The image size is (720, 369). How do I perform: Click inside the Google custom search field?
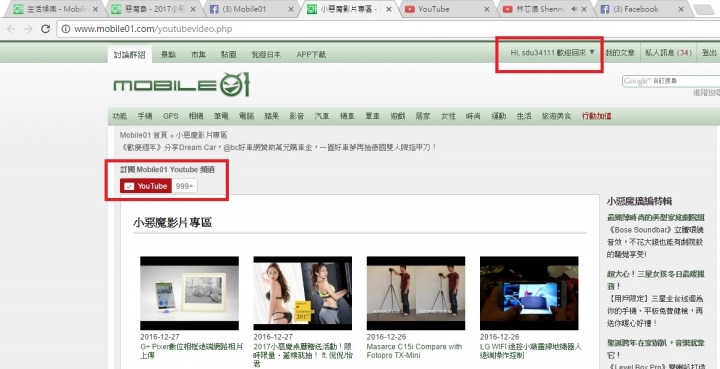(670, 81)
